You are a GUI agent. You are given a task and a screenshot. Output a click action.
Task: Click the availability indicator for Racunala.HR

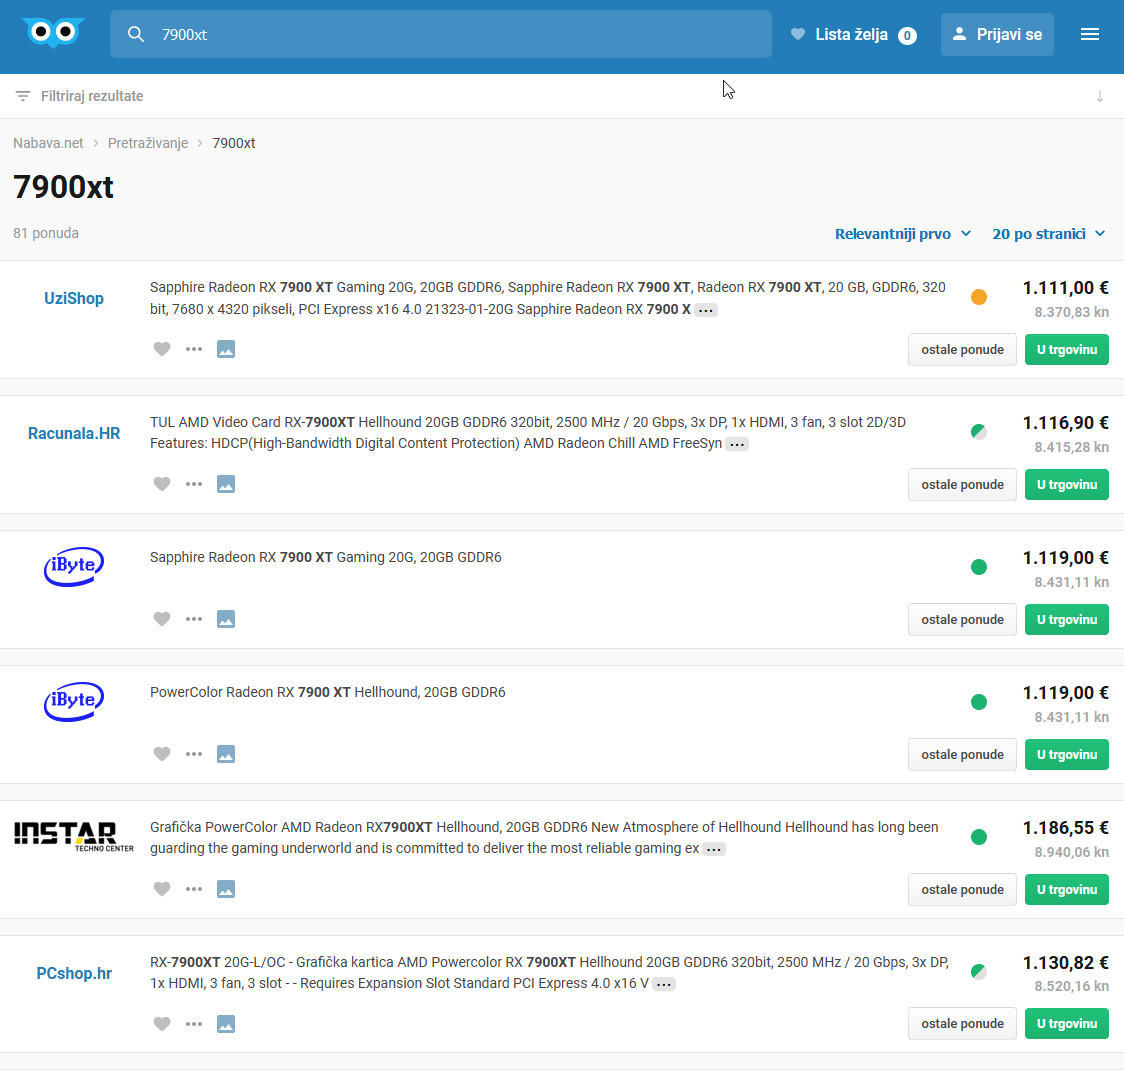(x=978, y=431)
